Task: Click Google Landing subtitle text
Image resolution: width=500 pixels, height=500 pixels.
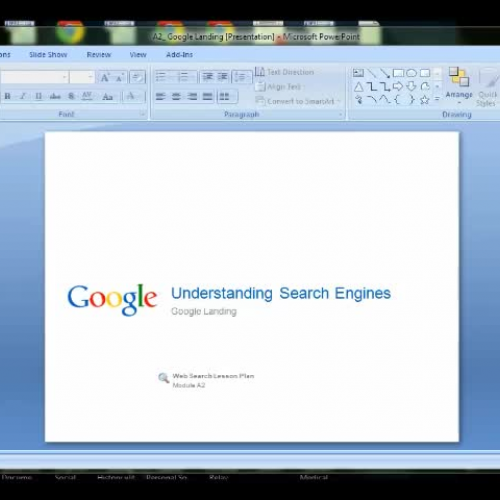Action: (x=204, y=311)
